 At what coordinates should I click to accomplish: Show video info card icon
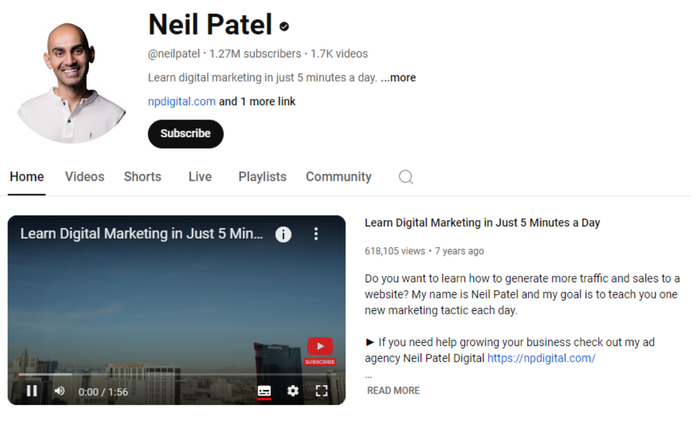[283, 234]
